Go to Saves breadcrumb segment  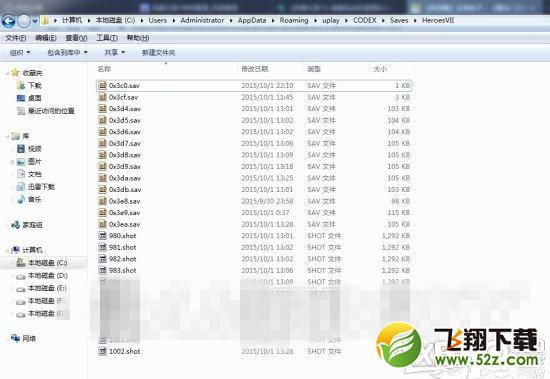tap(399, 20)
